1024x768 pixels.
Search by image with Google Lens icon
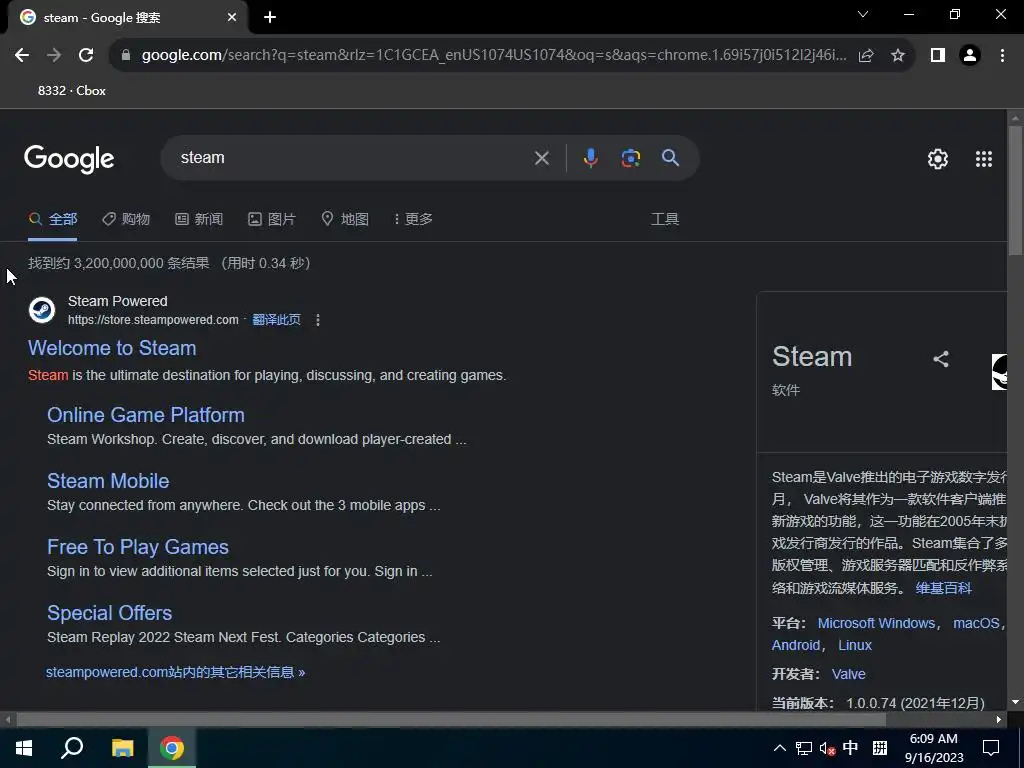(x=630, y=158)
